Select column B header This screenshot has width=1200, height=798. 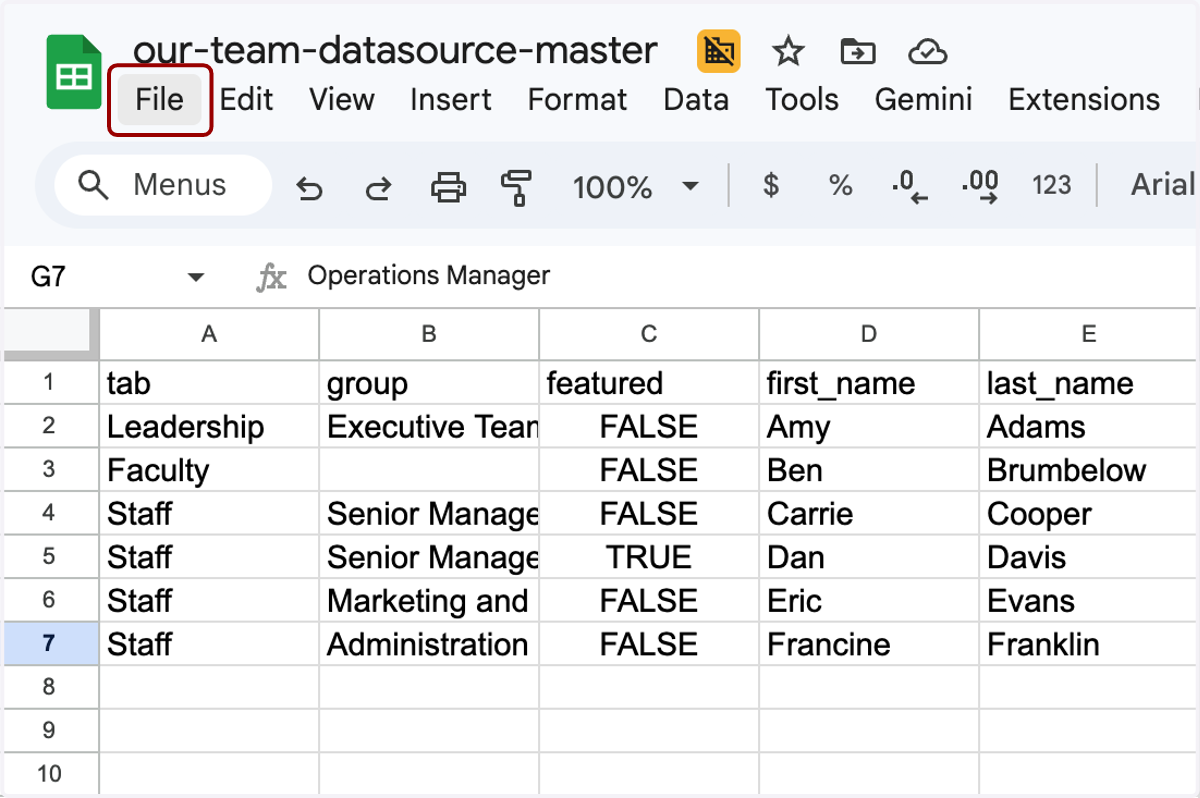429,334
